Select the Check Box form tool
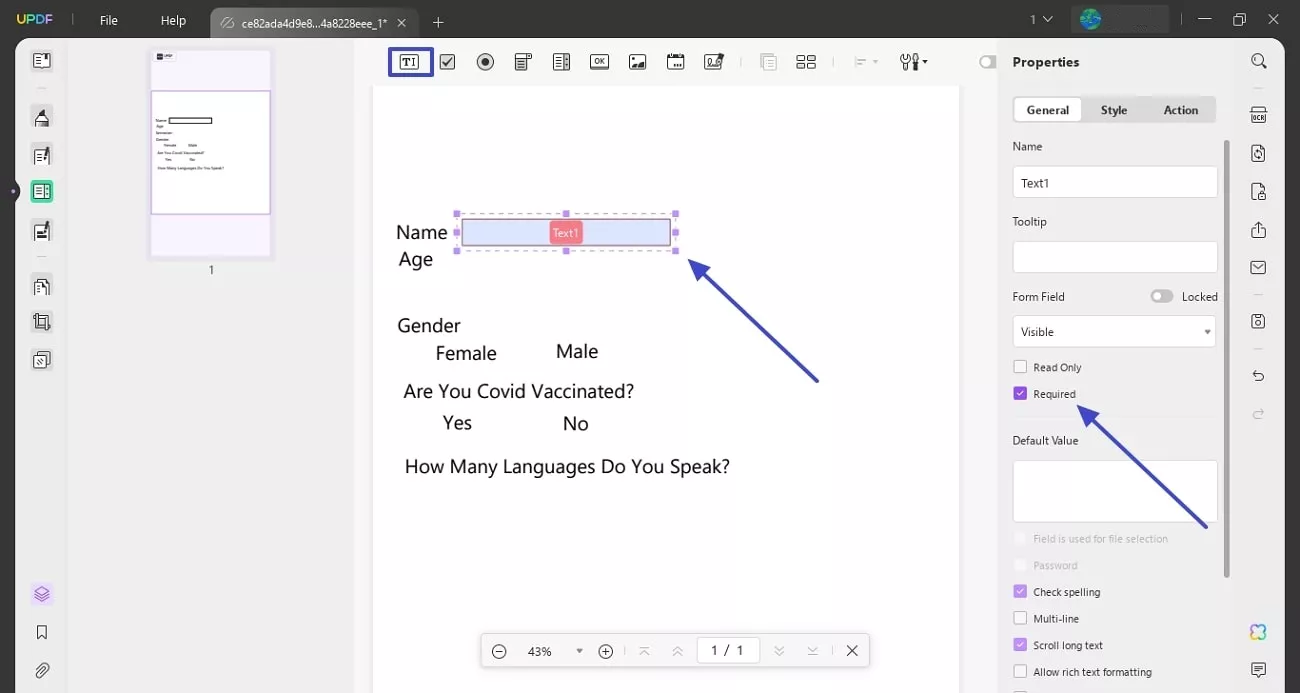 click(x=447, y=62)
